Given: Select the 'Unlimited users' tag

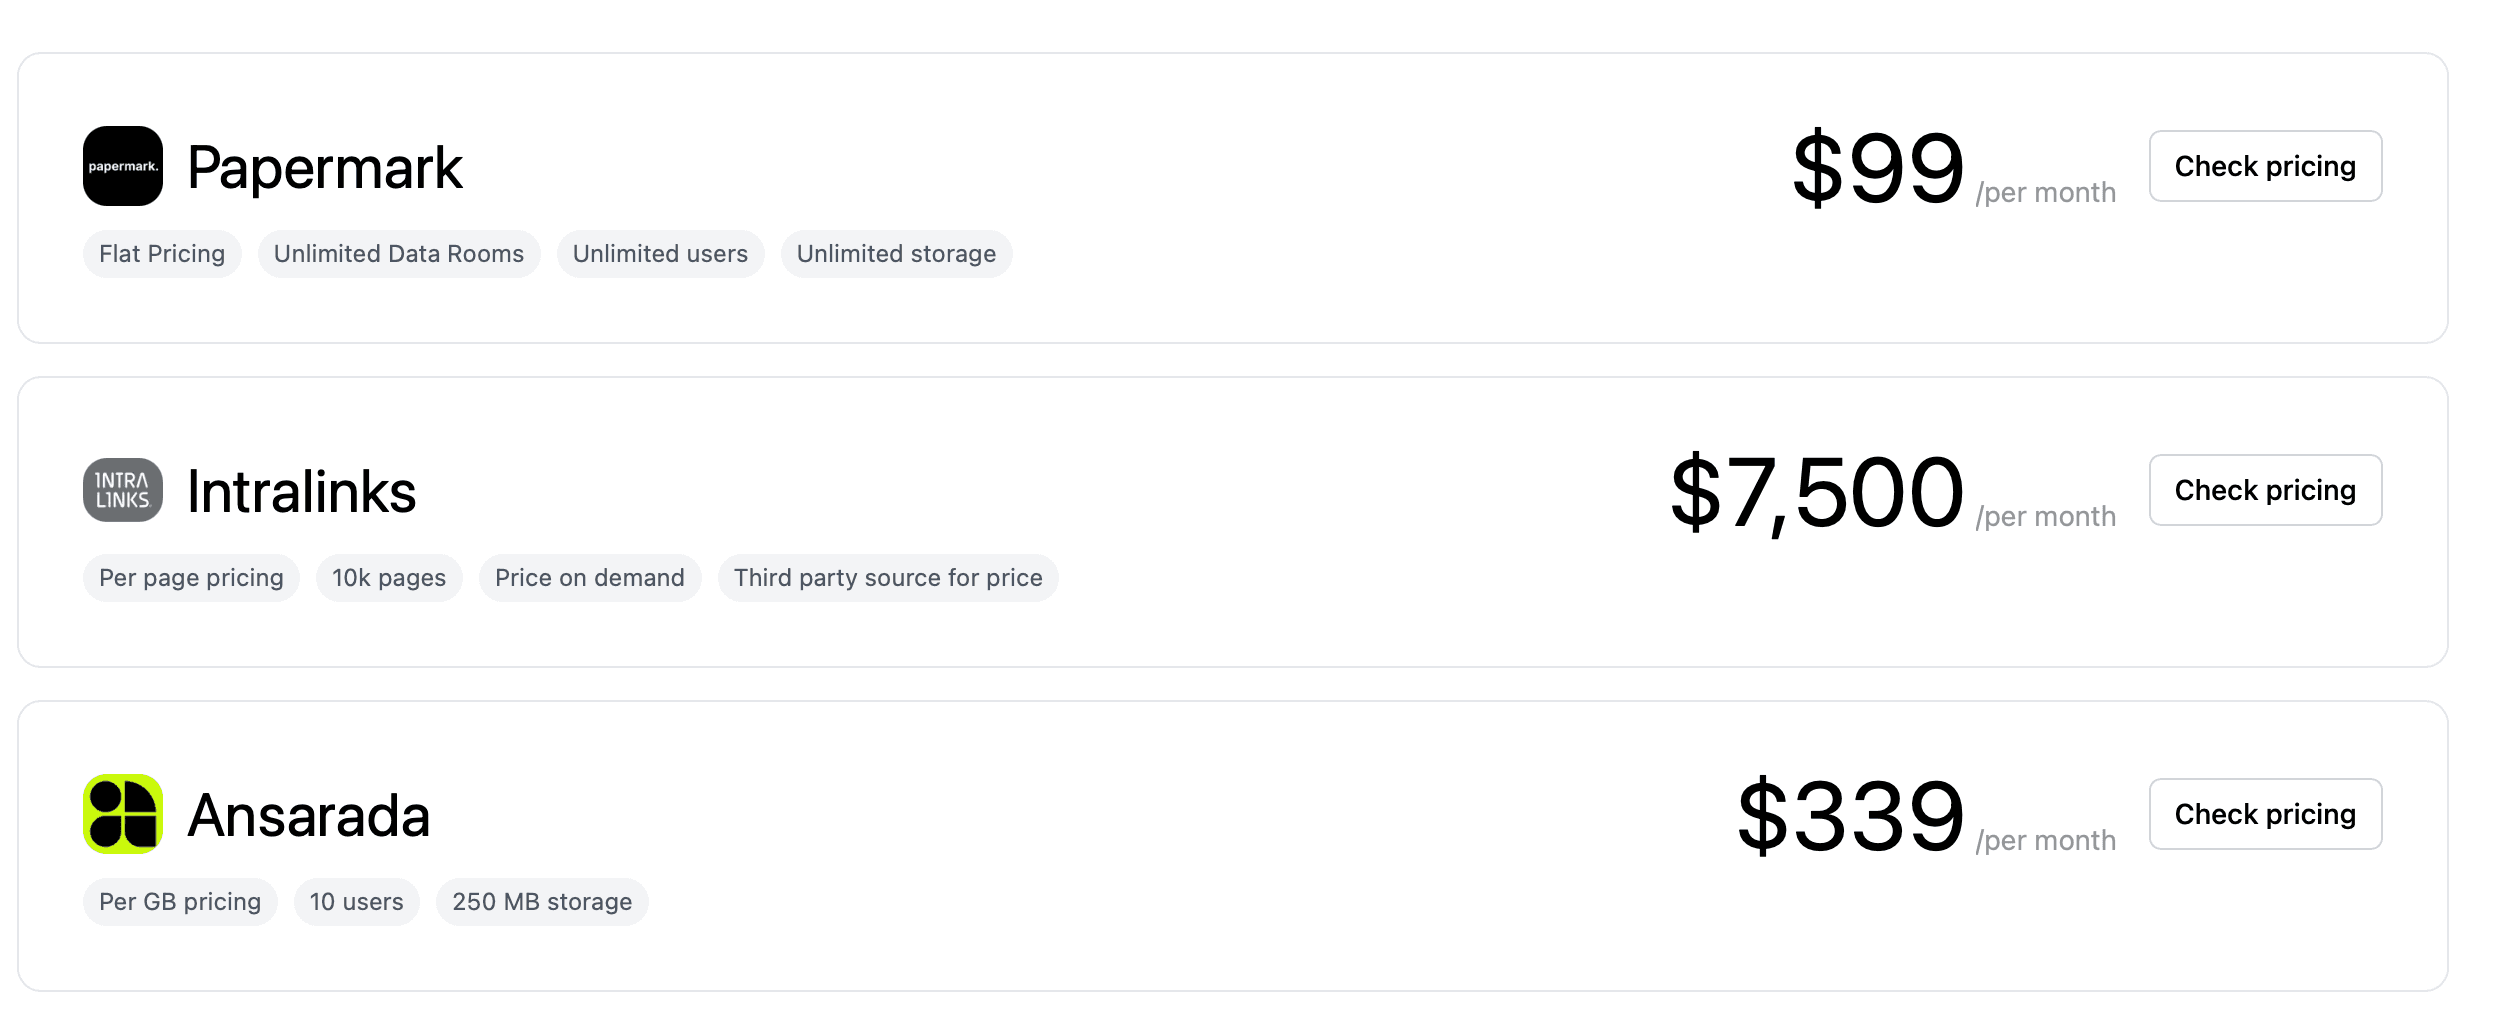Looking at the screenshot, I should pos(660,253).
